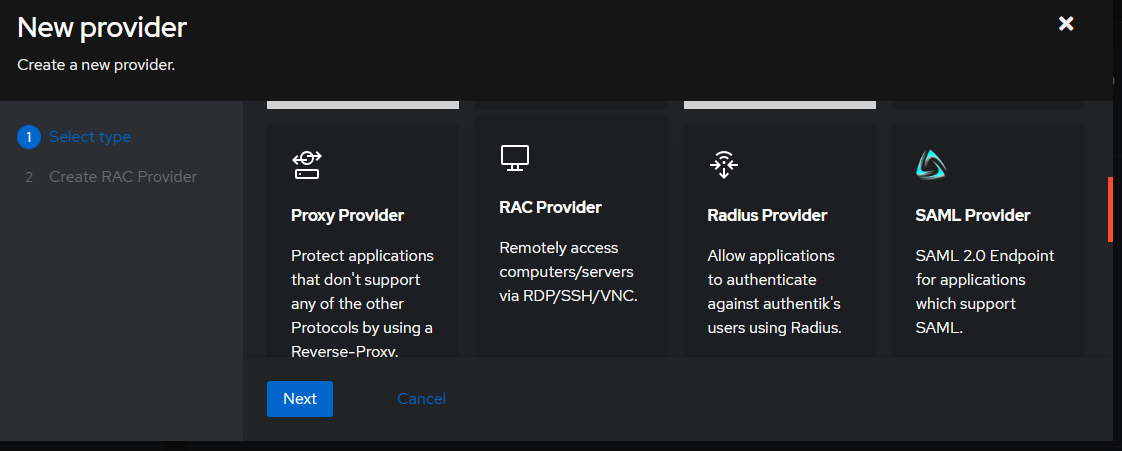Click the SAML Provider triangular logo
This screenshot has height=451, width=1122.
931,165
